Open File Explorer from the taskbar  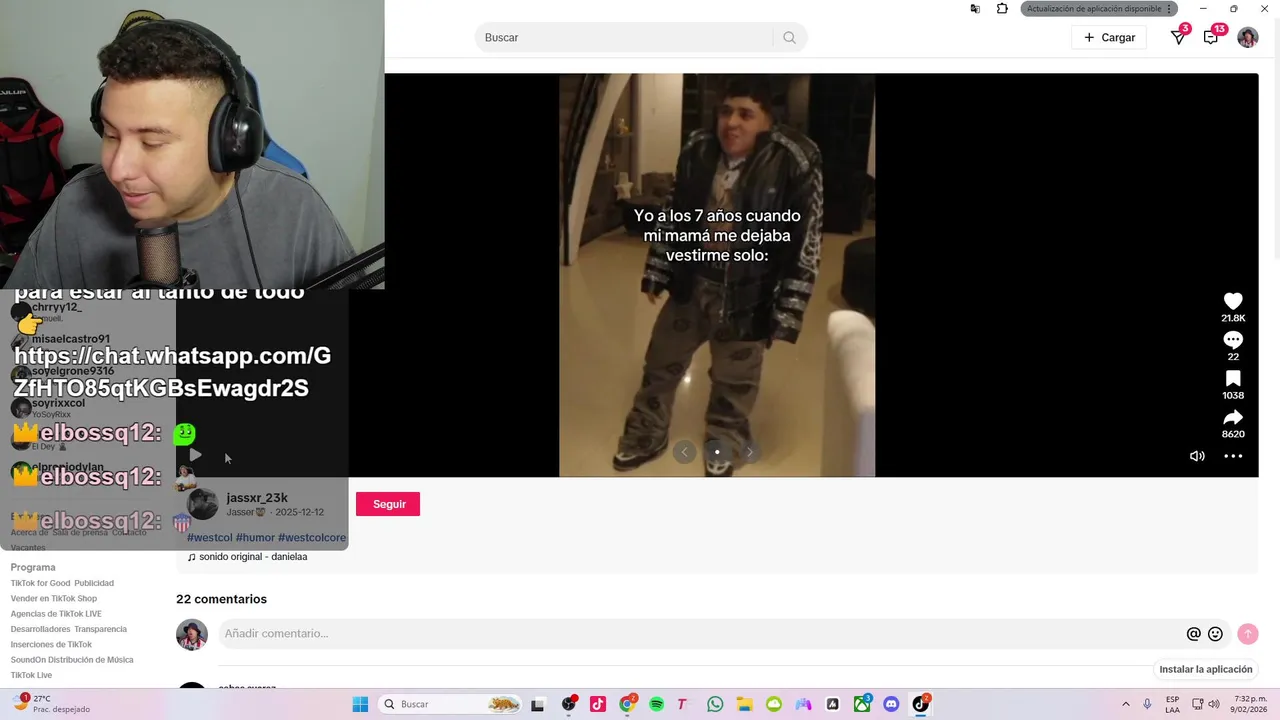[x=744, y=704]
